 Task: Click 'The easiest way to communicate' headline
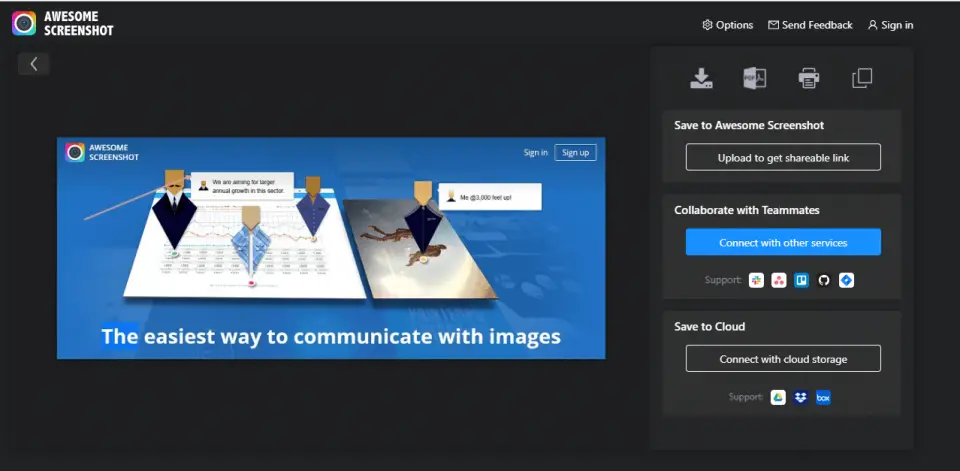tap(331, 336)
